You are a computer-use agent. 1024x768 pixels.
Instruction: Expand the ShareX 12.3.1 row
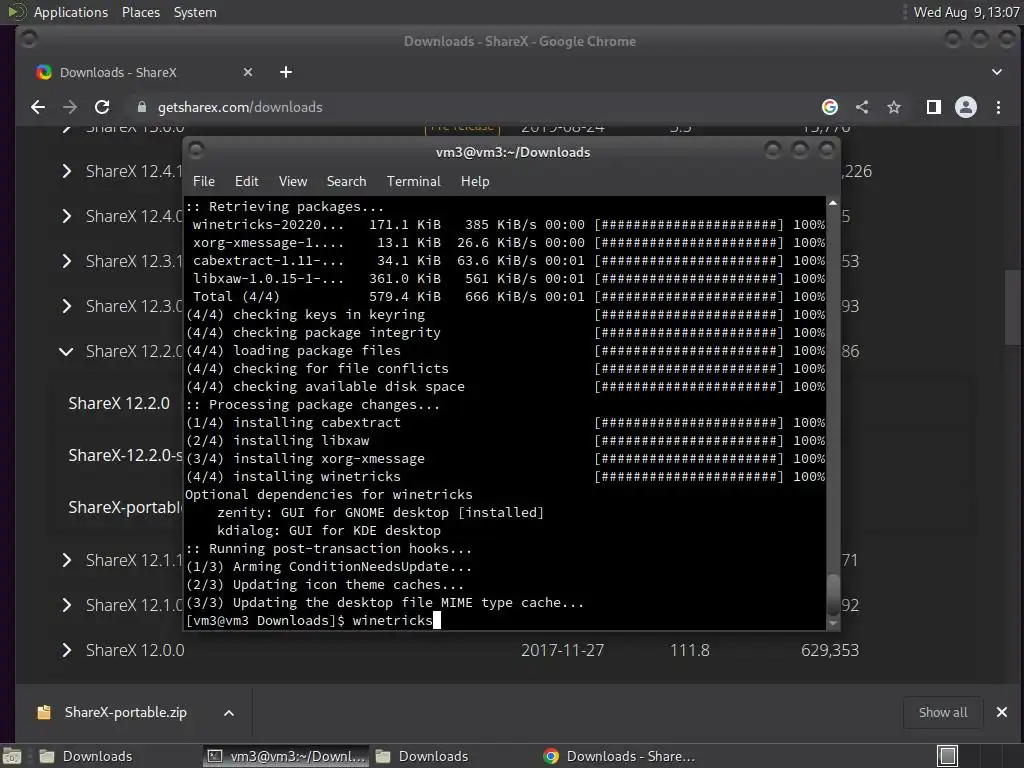67,261
